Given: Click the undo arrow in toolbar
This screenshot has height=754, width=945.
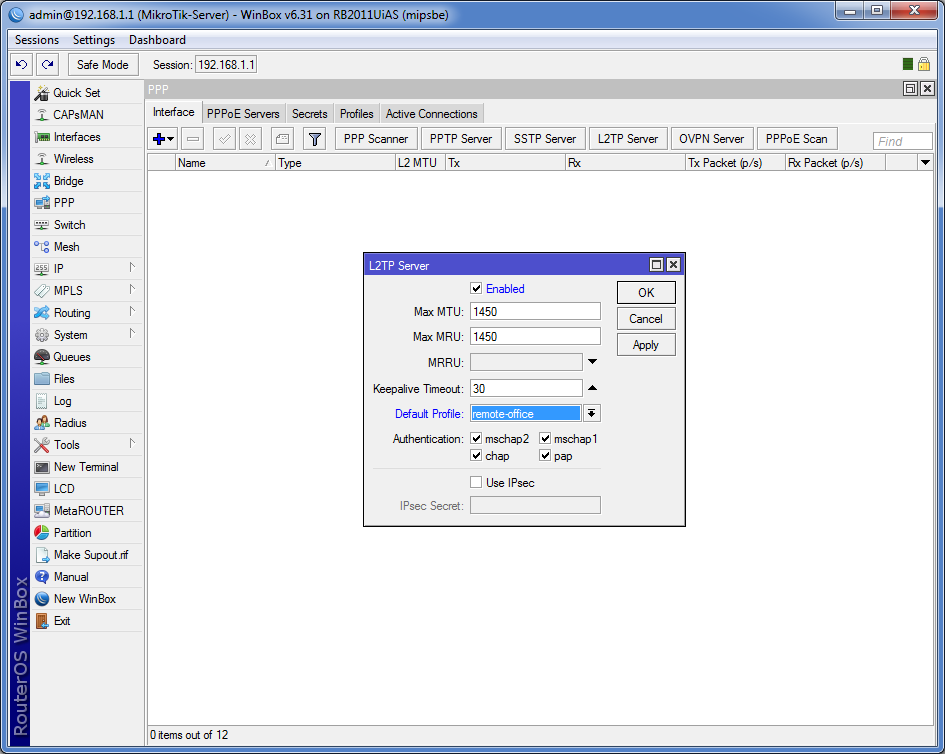Looking at the screenshot, I should (x=22, y=64).
